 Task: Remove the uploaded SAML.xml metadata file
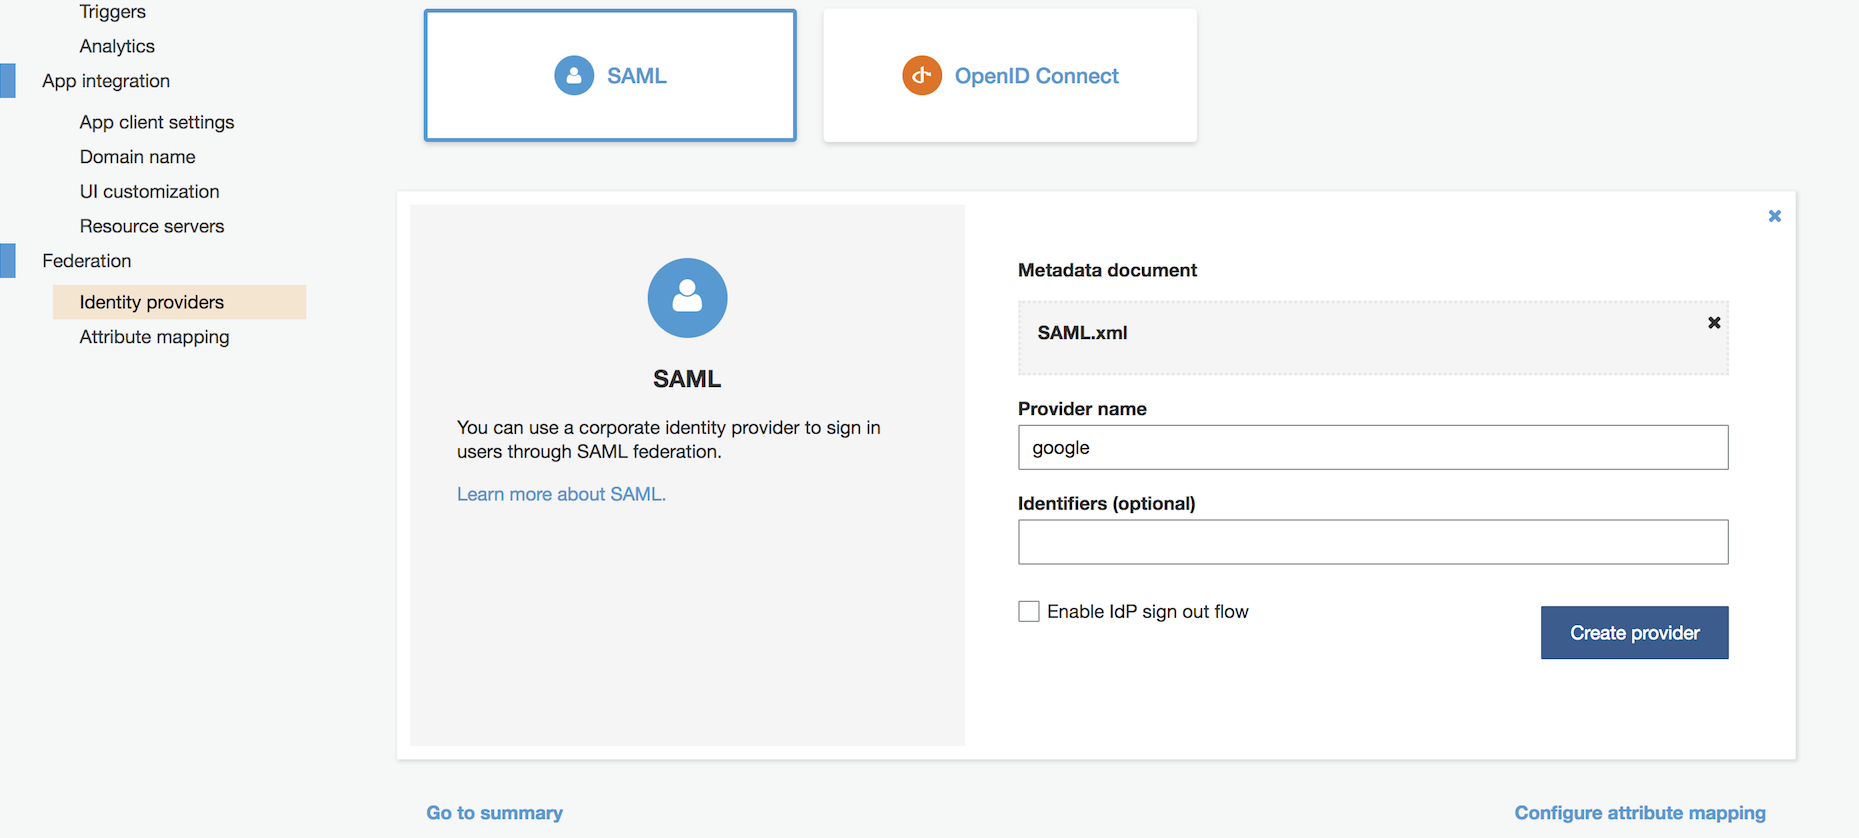pos(1714,322)
